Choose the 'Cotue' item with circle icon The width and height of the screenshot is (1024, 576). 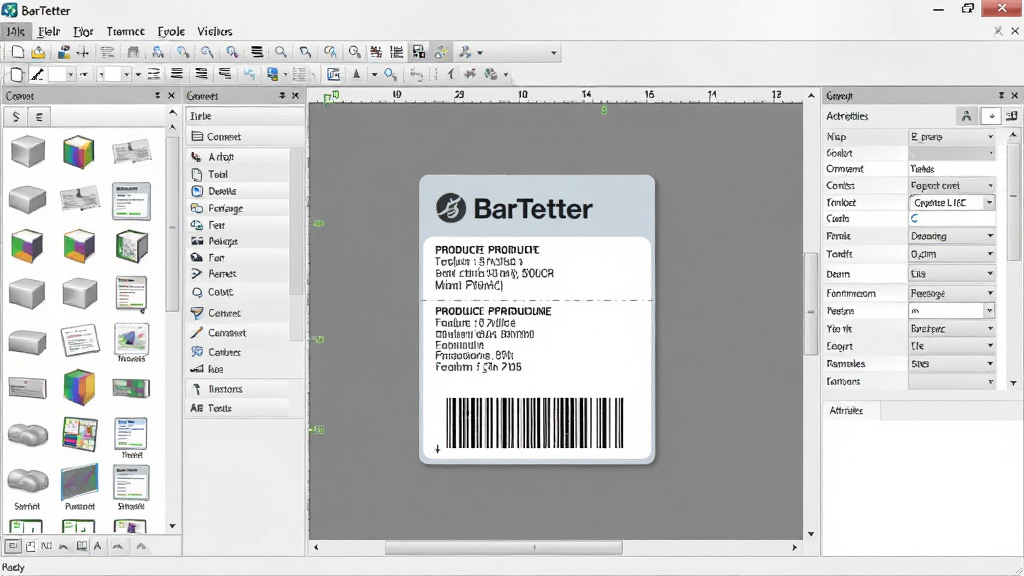(x=238, y=292)
